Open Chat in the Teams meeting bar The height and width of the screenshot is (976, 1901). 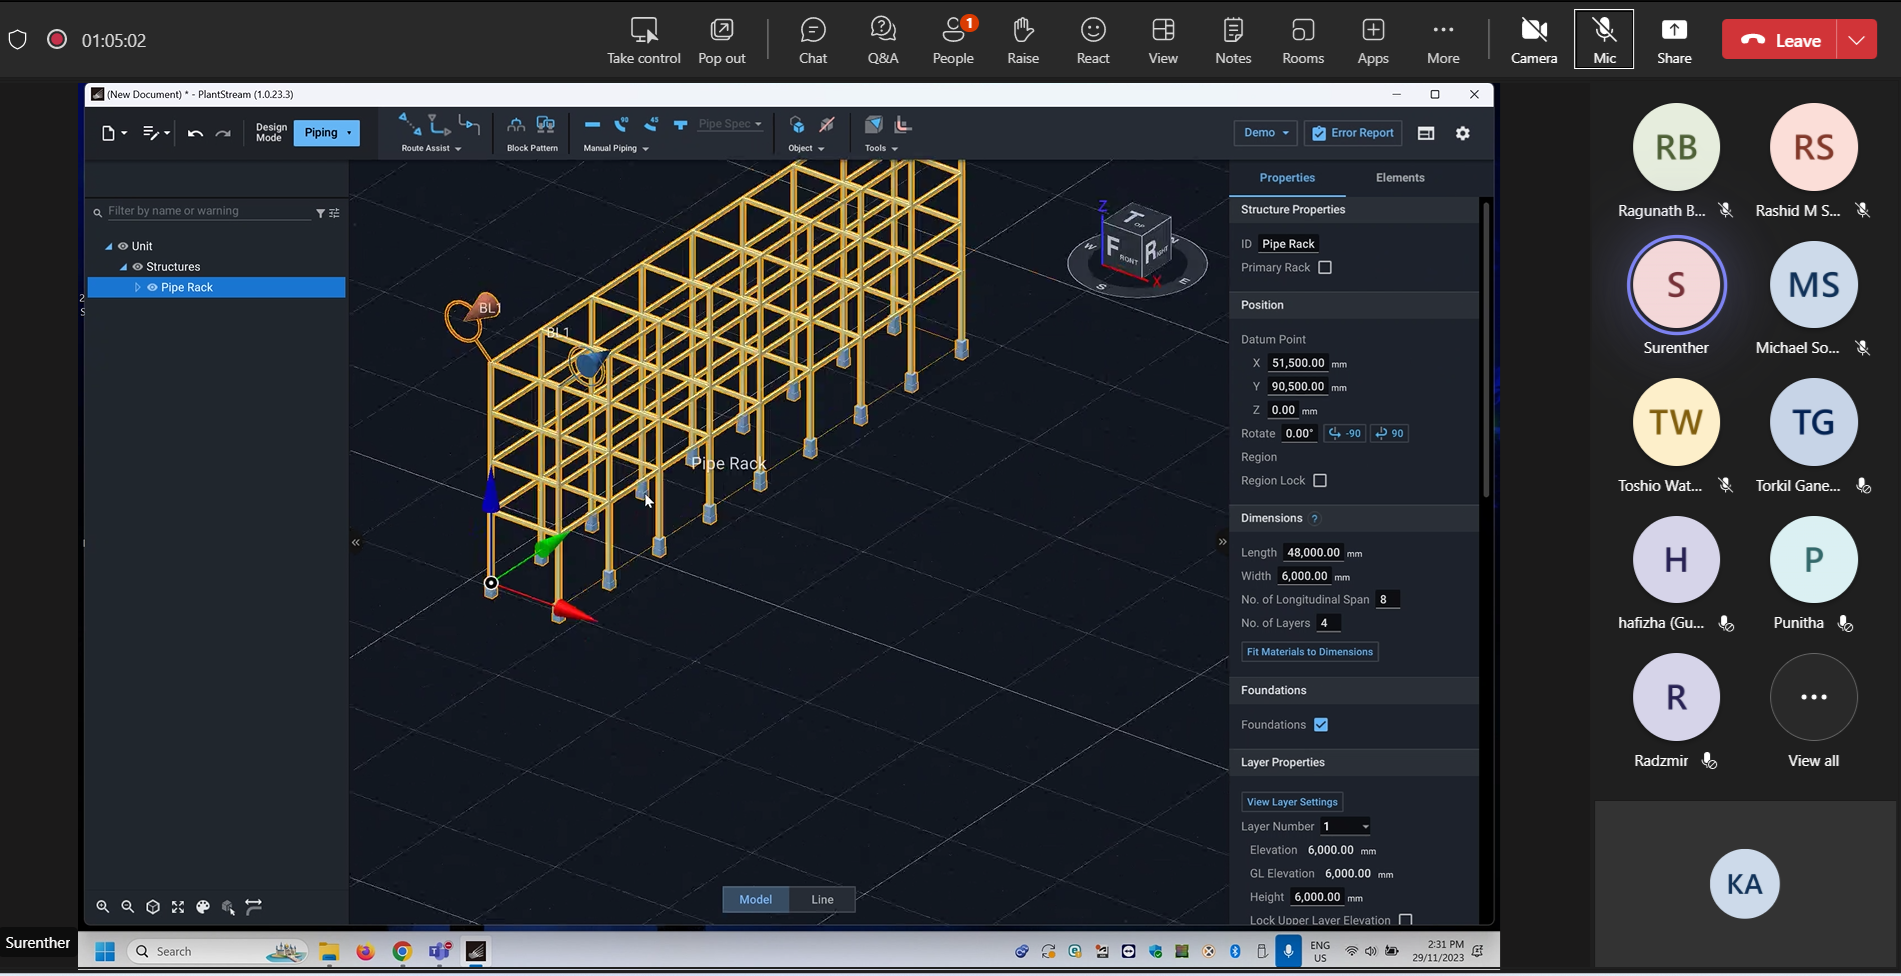click(x=813, y=40)
